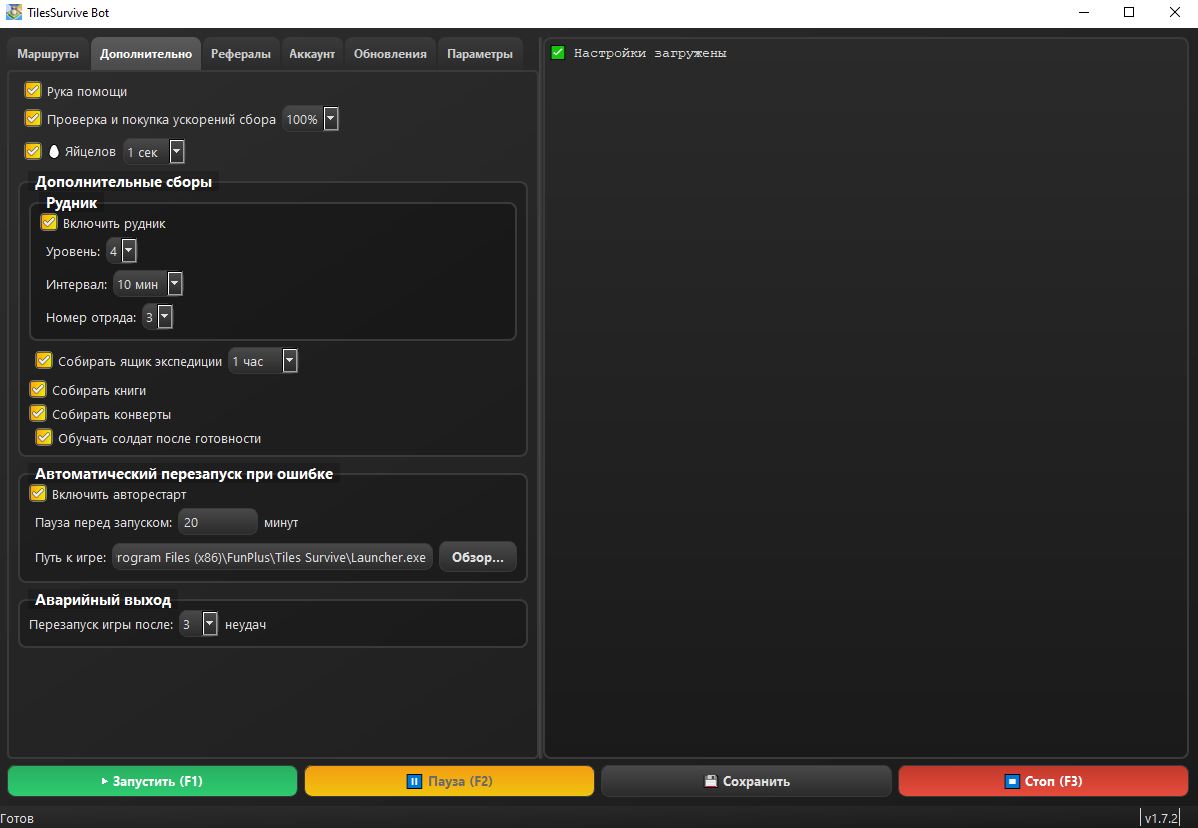Click the green Запустить (F1) button
Viewport: 1198px width, 828px height.
click(x=152, y=781)
